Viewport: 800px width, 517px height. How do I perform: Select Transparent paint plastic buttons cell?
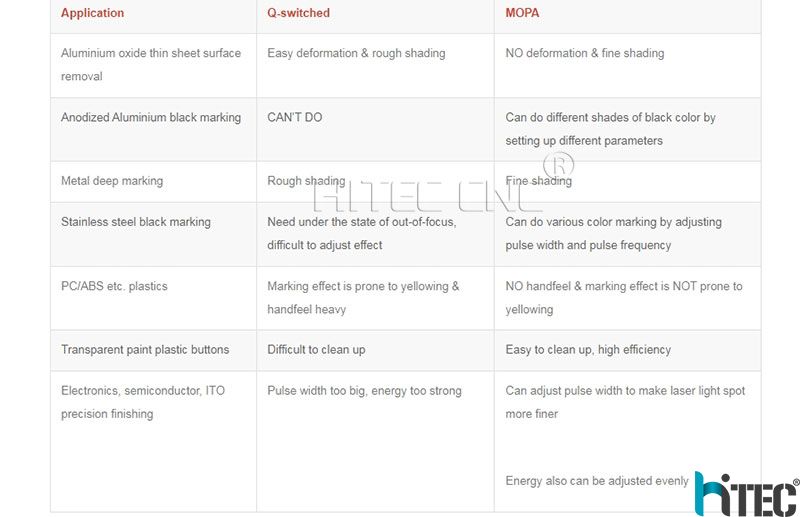coord(145,350)
